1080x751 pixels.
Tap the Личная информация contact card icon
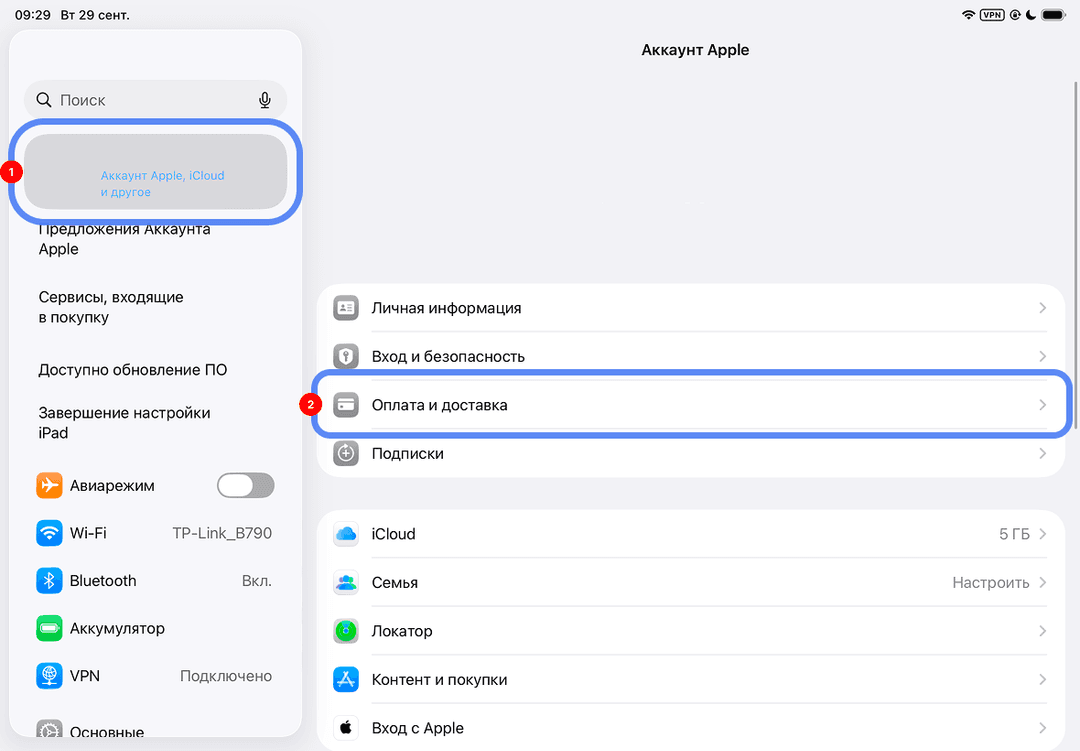(346, 308)
